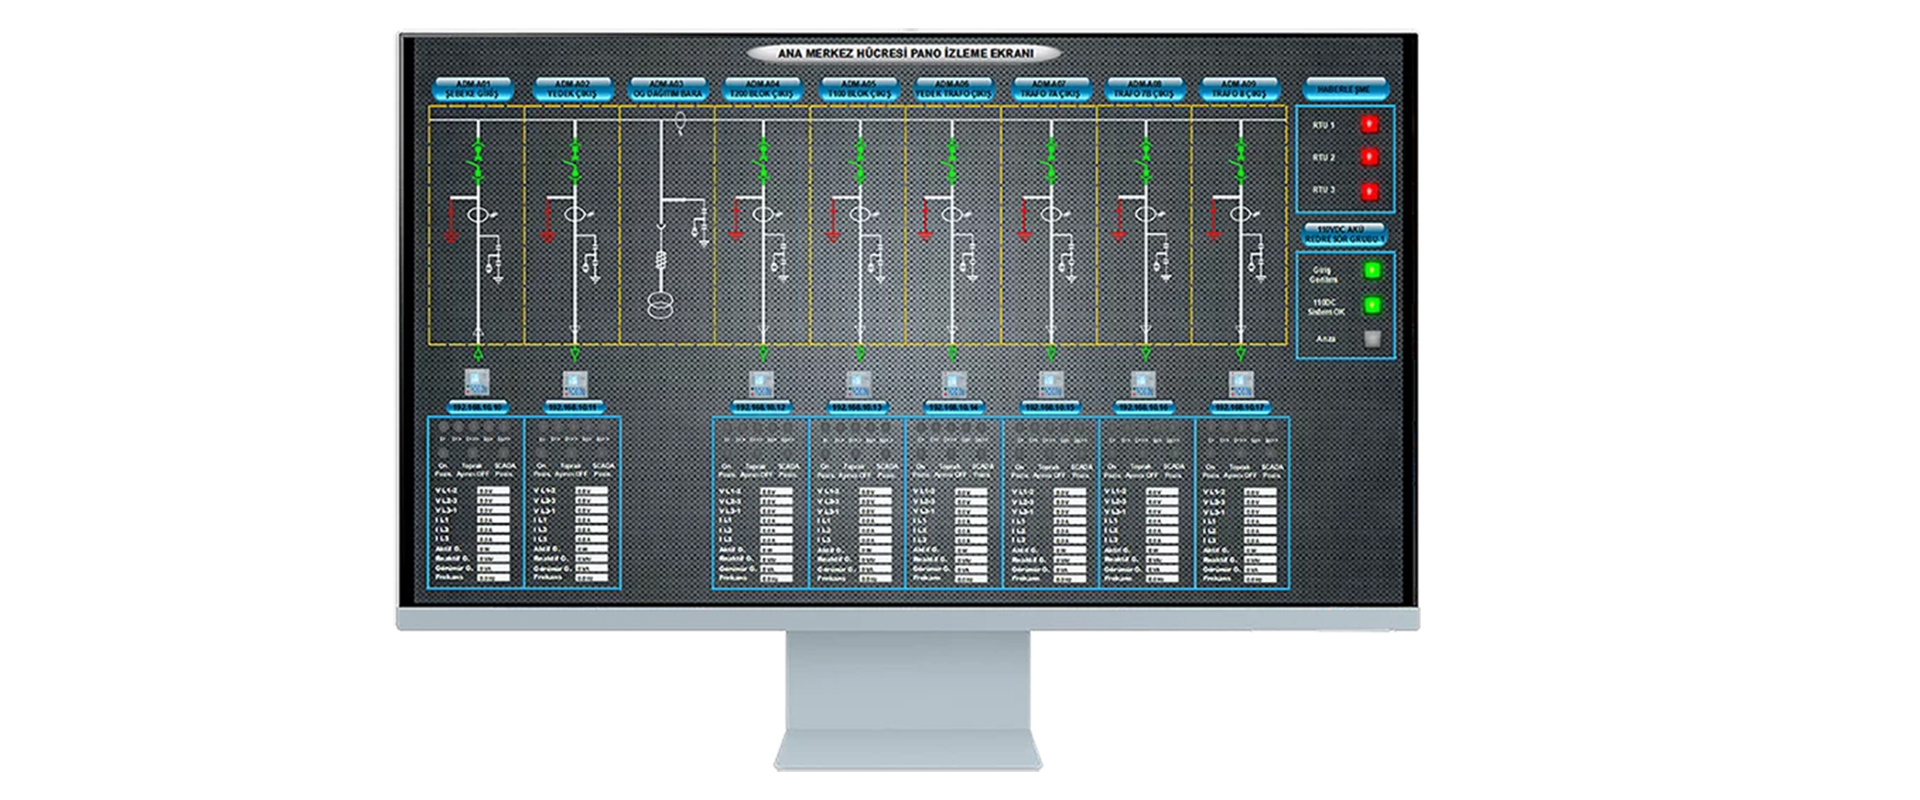This screenshot has height=800, width=1920.
Task: Click the green circuit breaker in ADM-A06 cell
Action: [x=952, y=160]
